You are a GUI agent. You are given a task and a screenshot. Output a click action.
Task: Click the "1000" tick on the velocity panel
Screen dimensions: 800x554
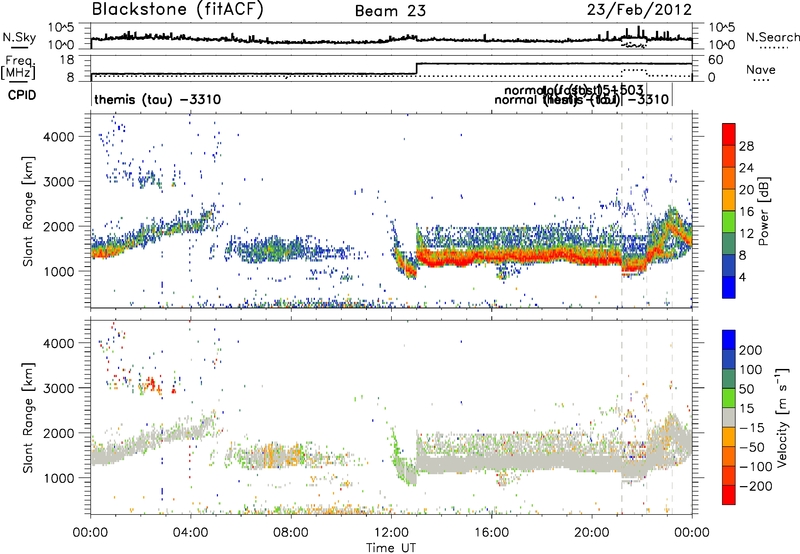(58, 478)
